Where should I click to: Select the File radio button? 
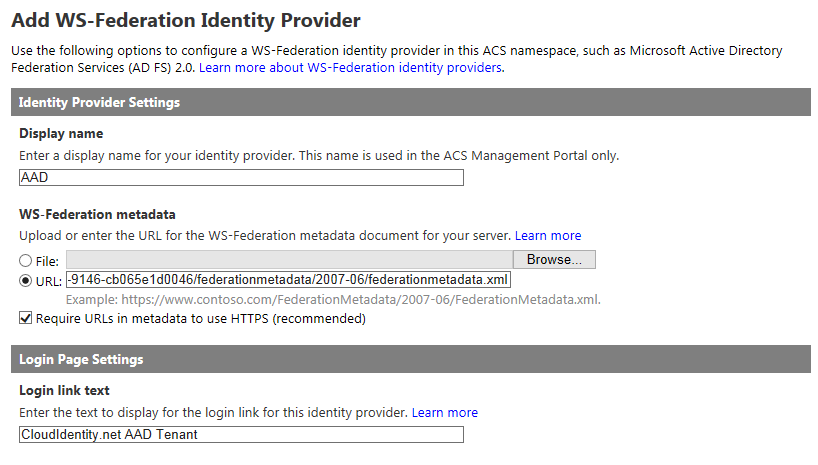(x=26, y=260)
